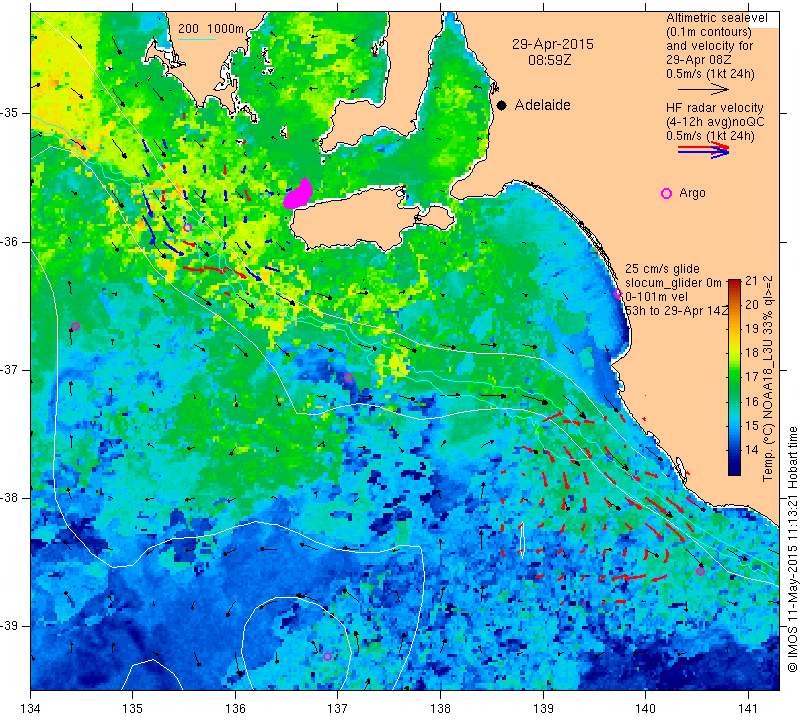Viewport: 800px width, 720px height.
Task: Click the Argo circle inside the southern closed contour
Action: 328,656
